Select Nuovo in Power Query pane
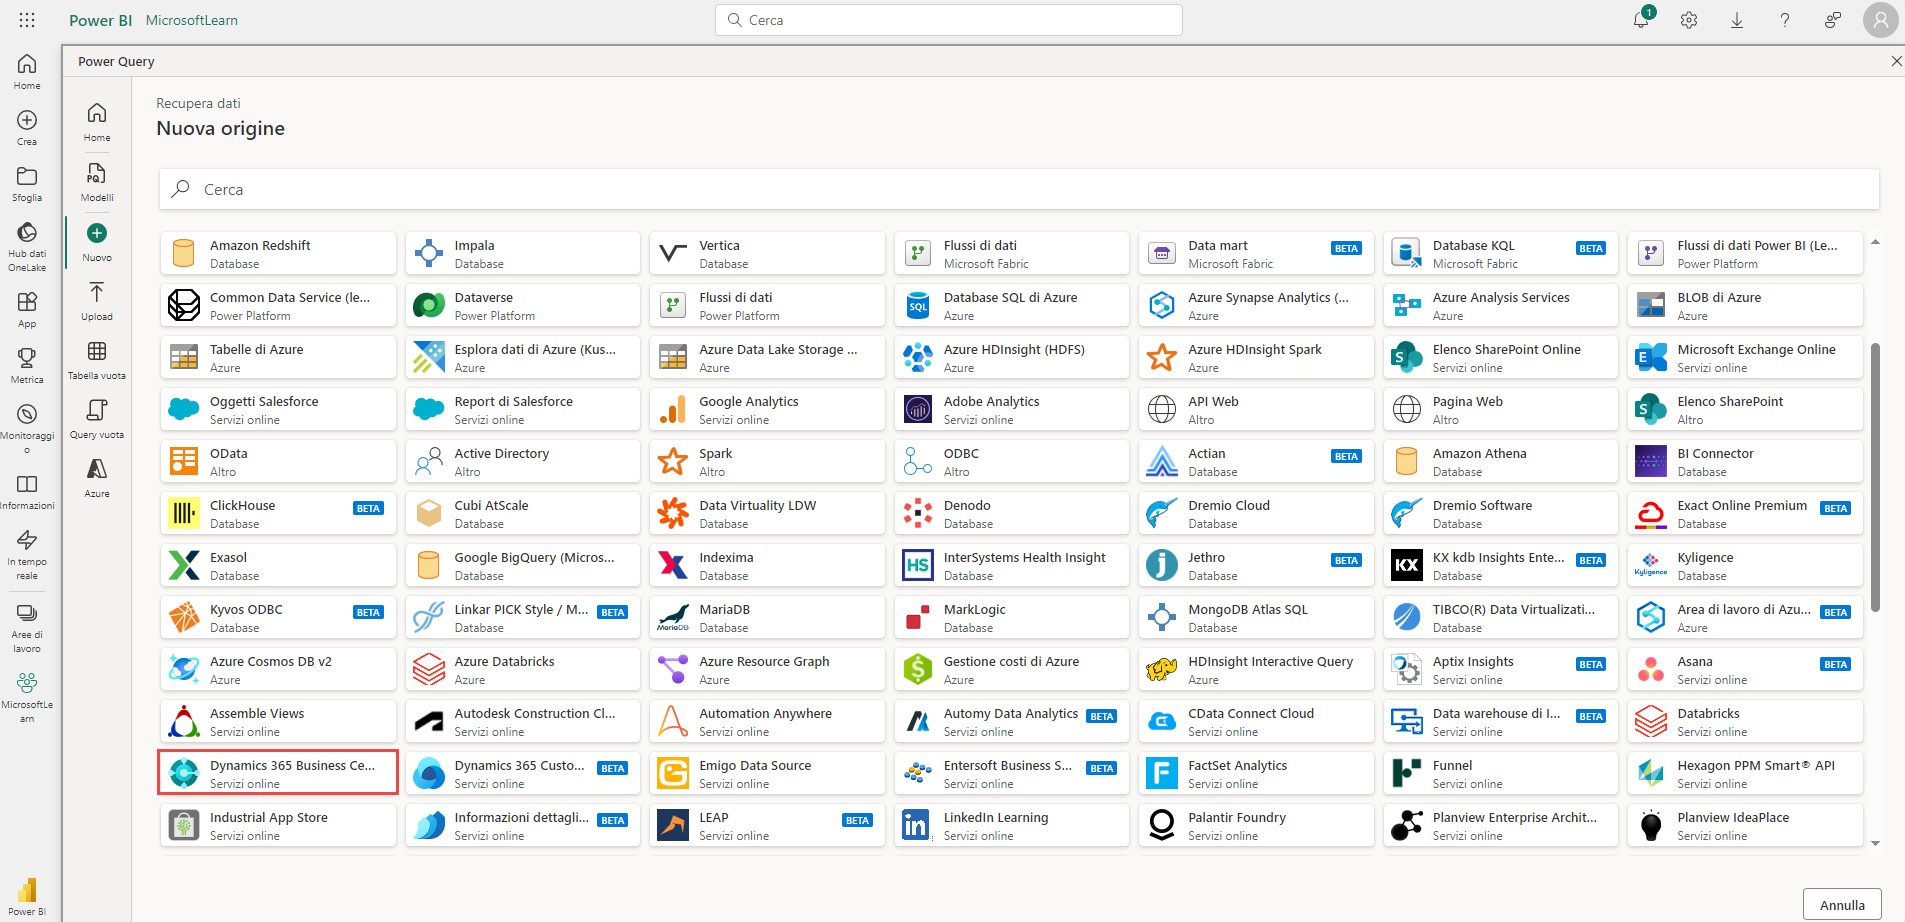Image resolution: width=1905 pixels, height=922 pixels. click(x=97, y=242)
